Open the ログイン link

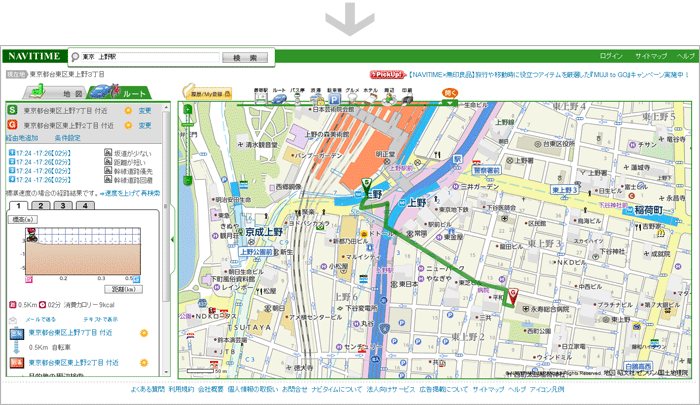tap(611, 56)
